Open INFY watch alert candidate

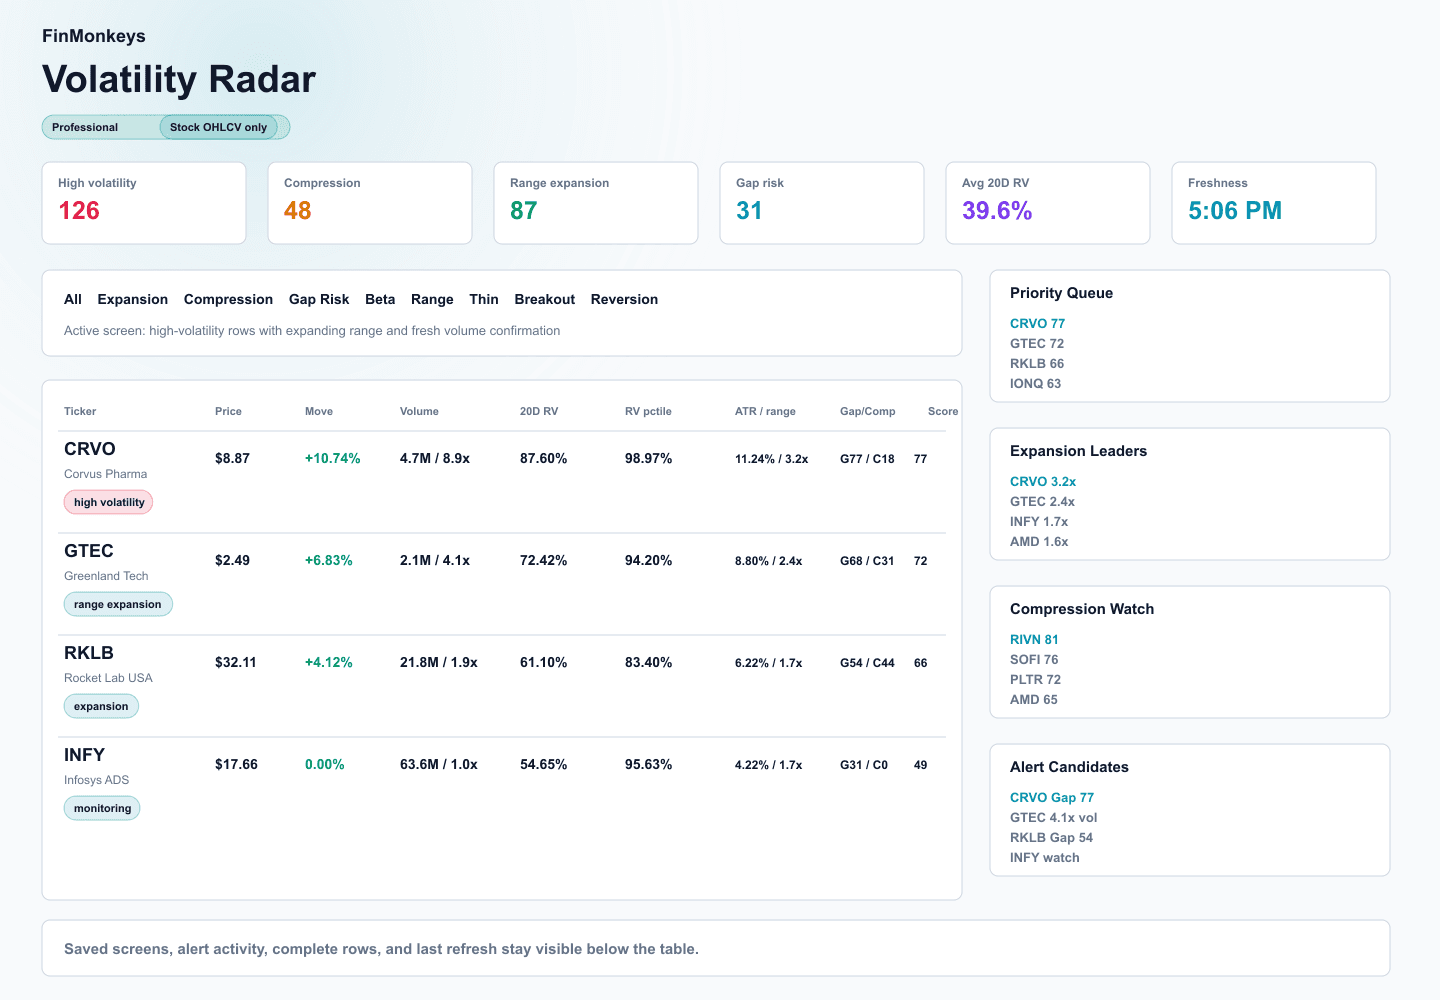(1045, 857)
